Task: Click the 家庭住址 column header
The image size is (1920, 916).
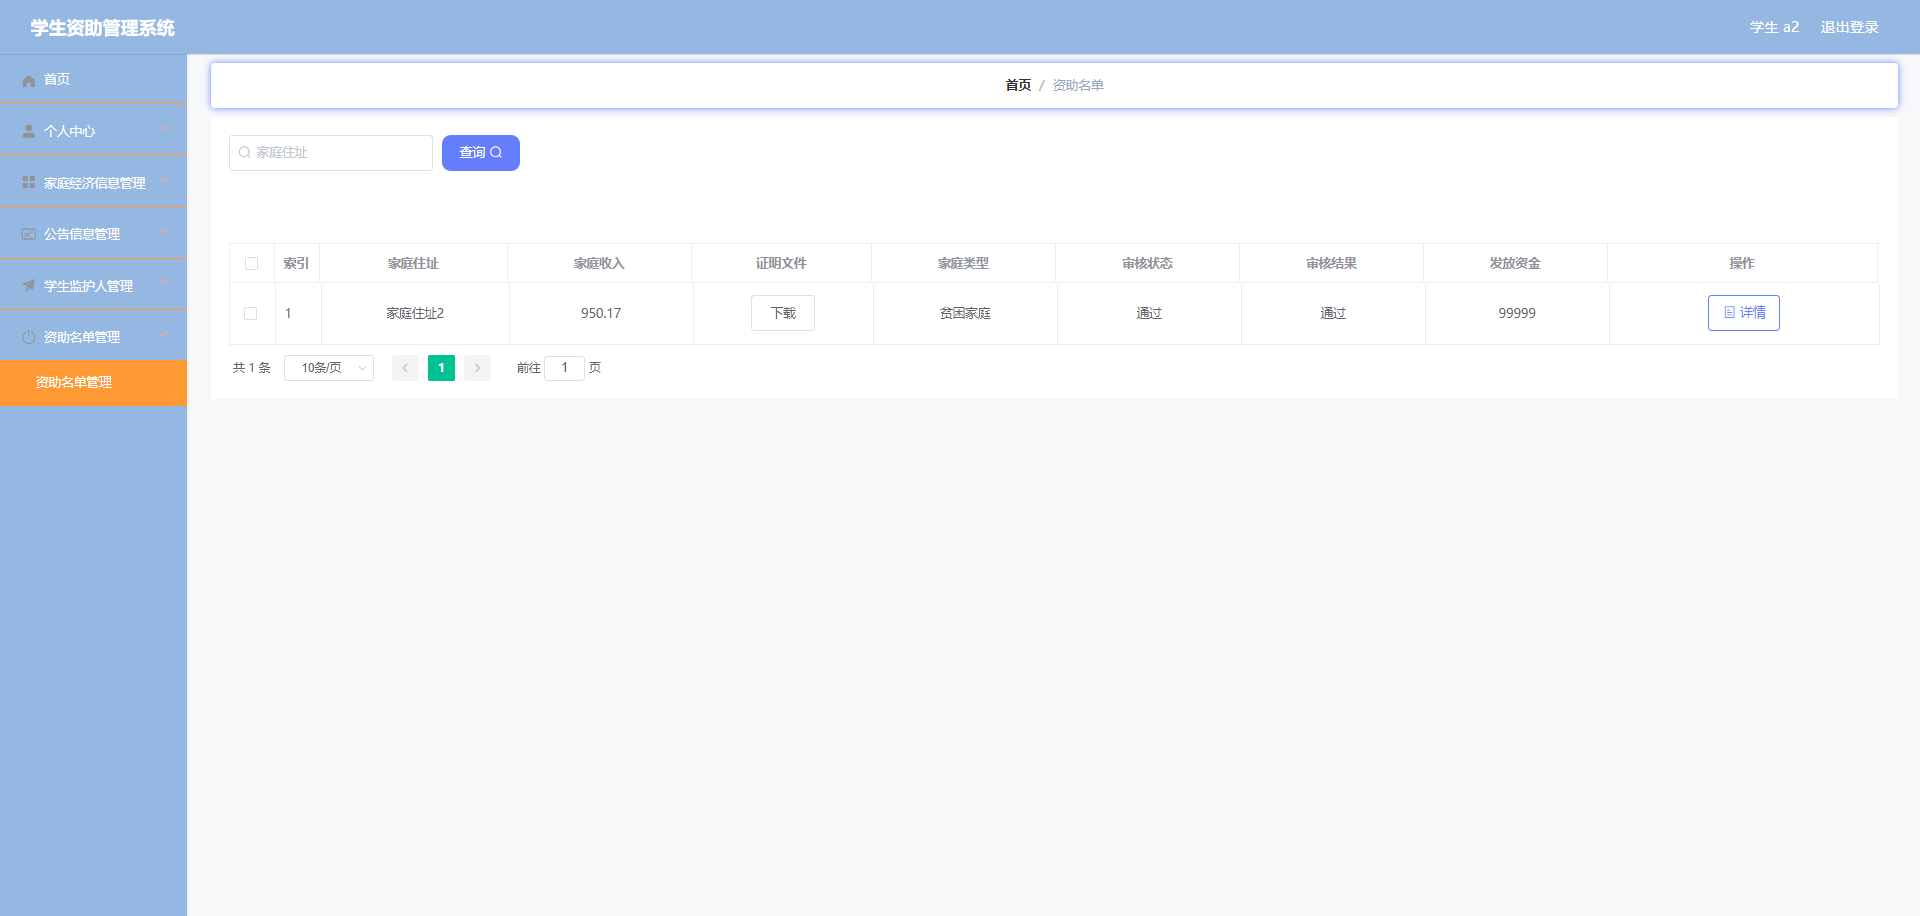Action: (413, 263)
